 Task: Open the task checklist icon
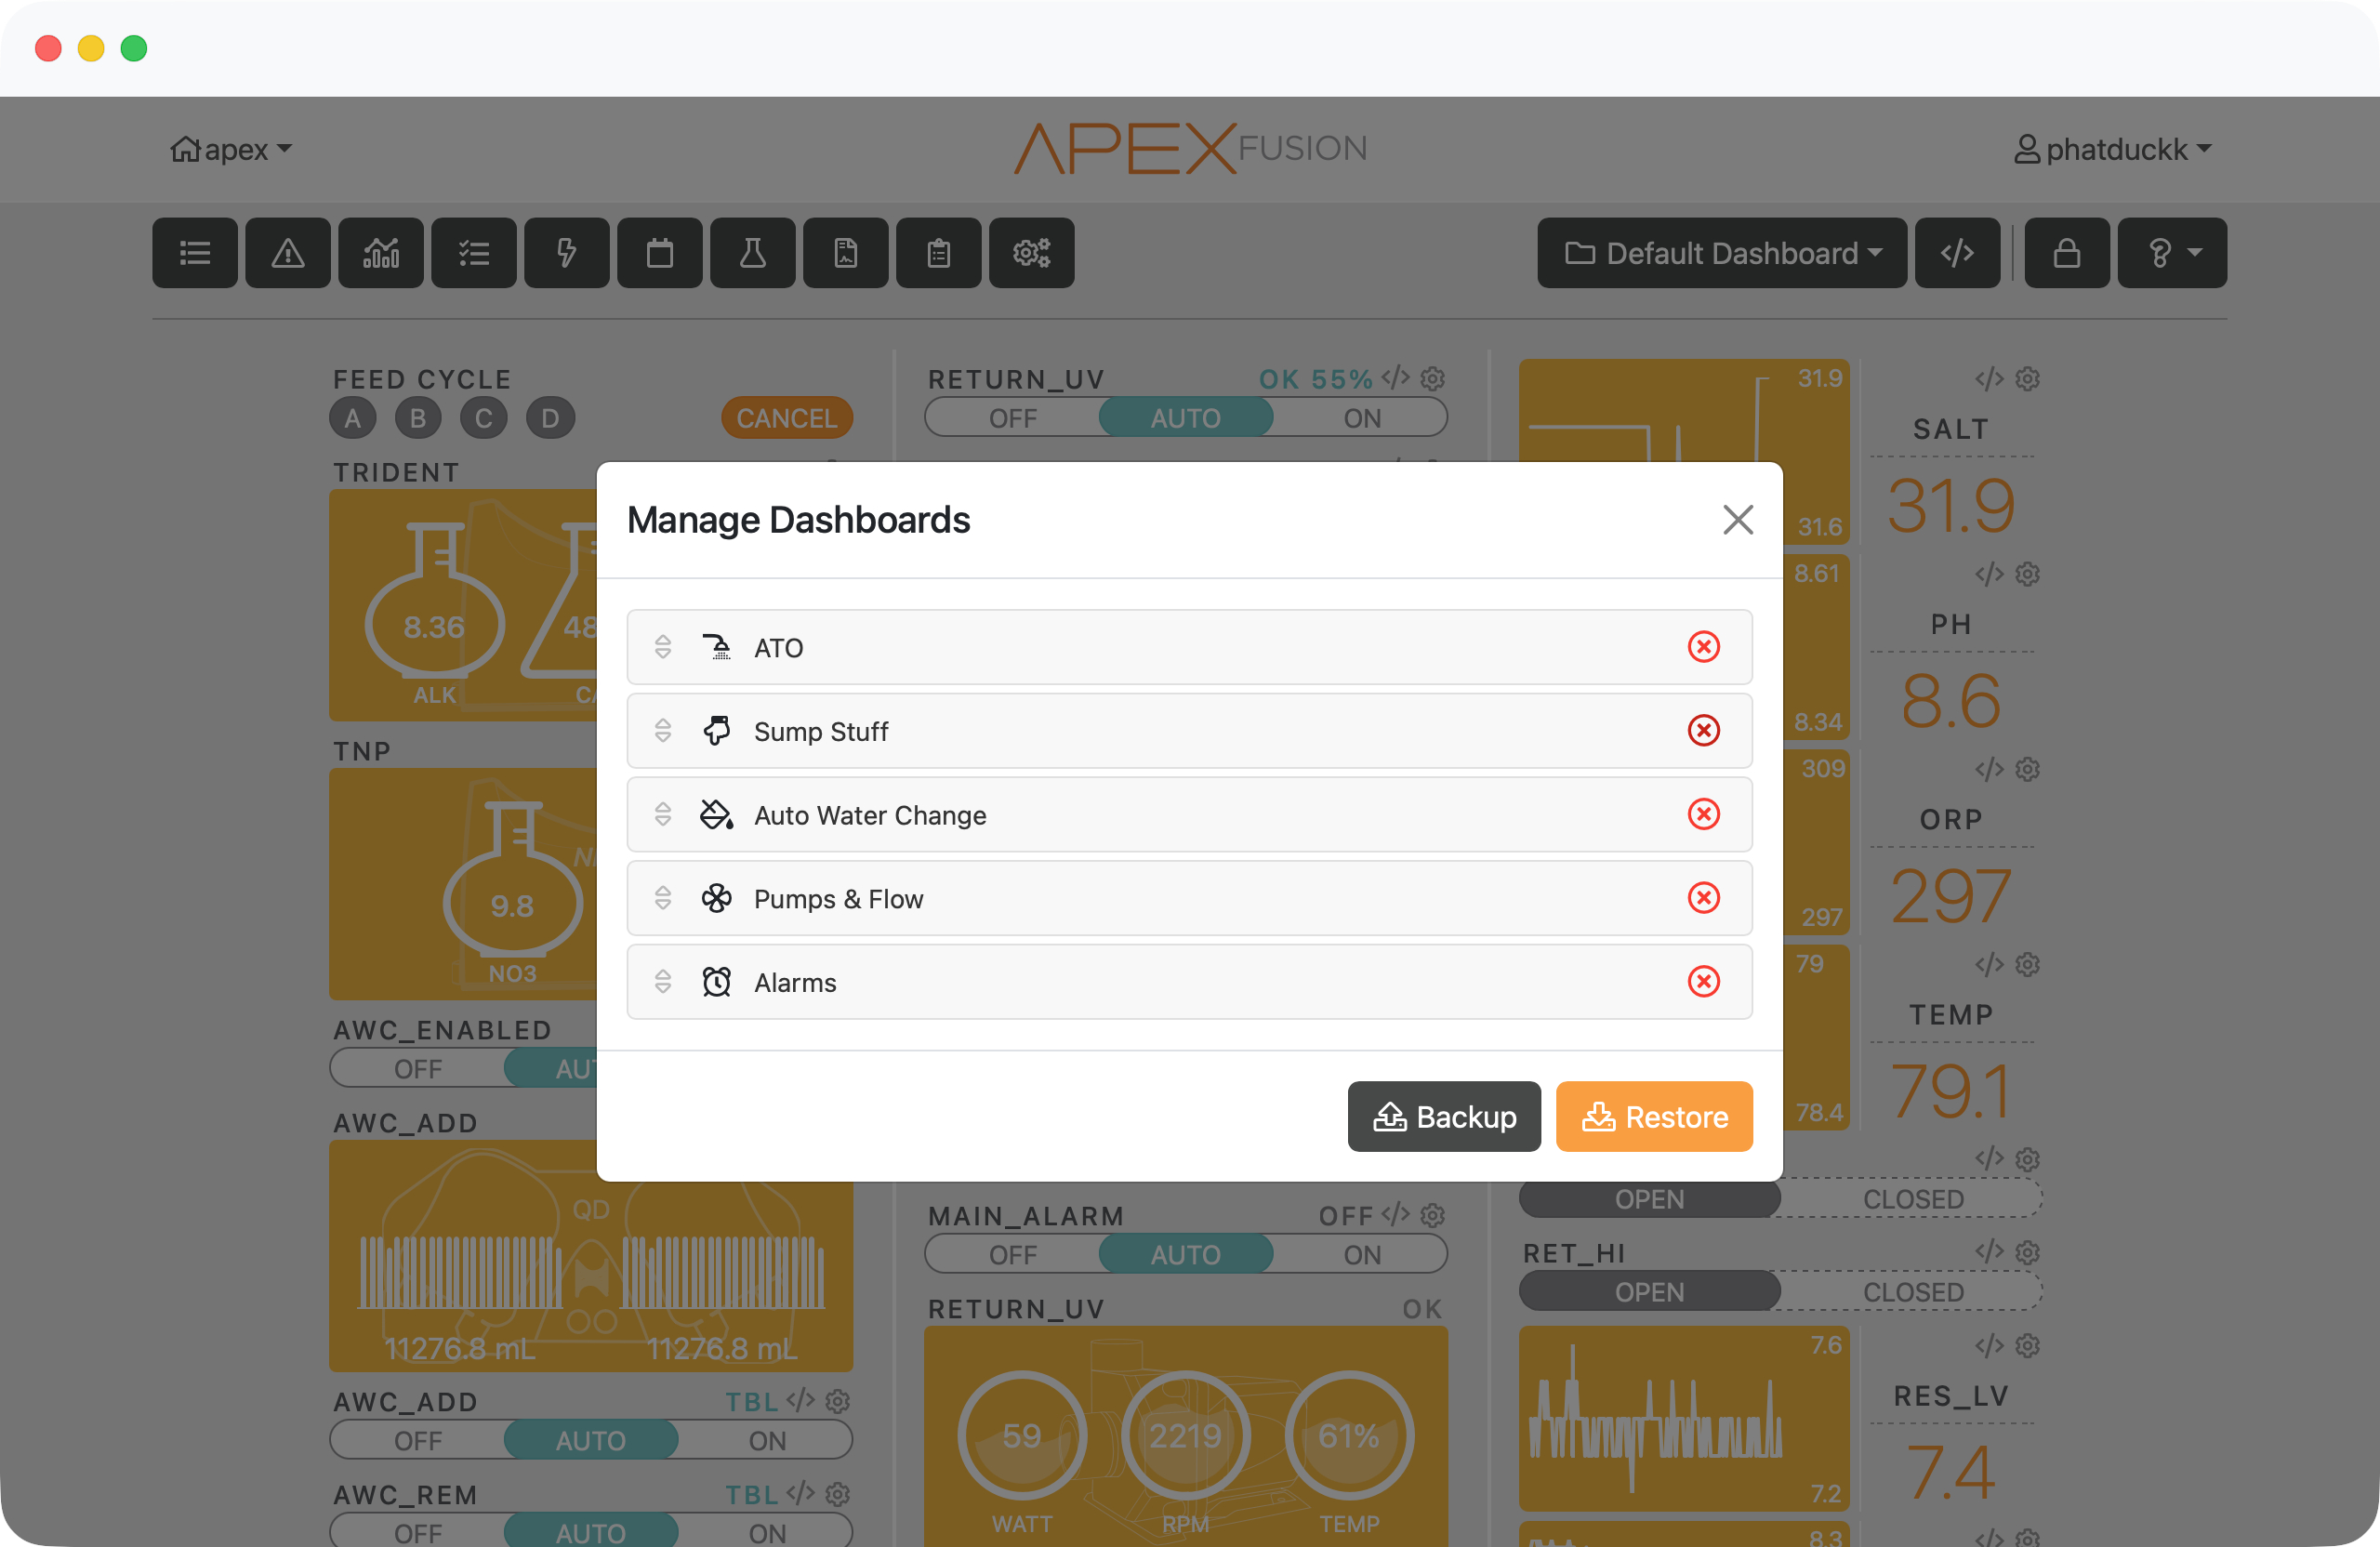click(474, 253)
